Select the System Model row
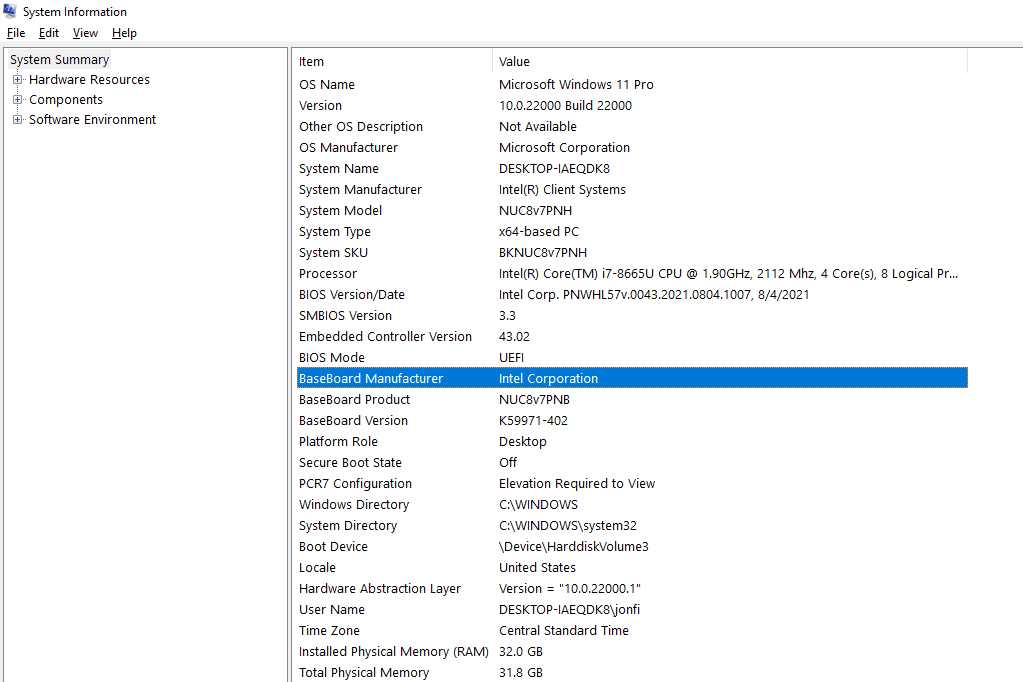1023x682 pixels. point(632,211)
